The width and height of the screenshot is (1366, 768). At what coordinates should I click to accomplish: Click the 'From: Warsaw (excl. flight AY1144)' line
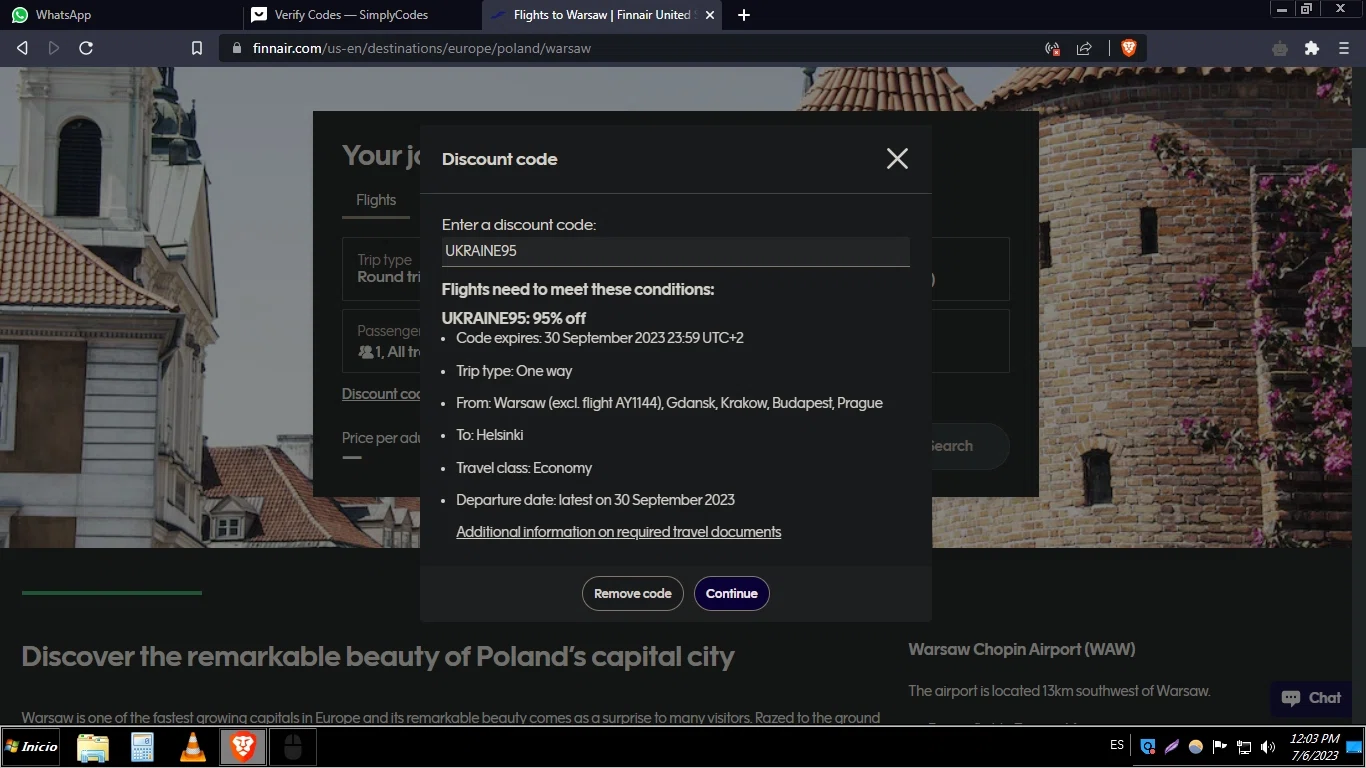click(x=670, y=403)
